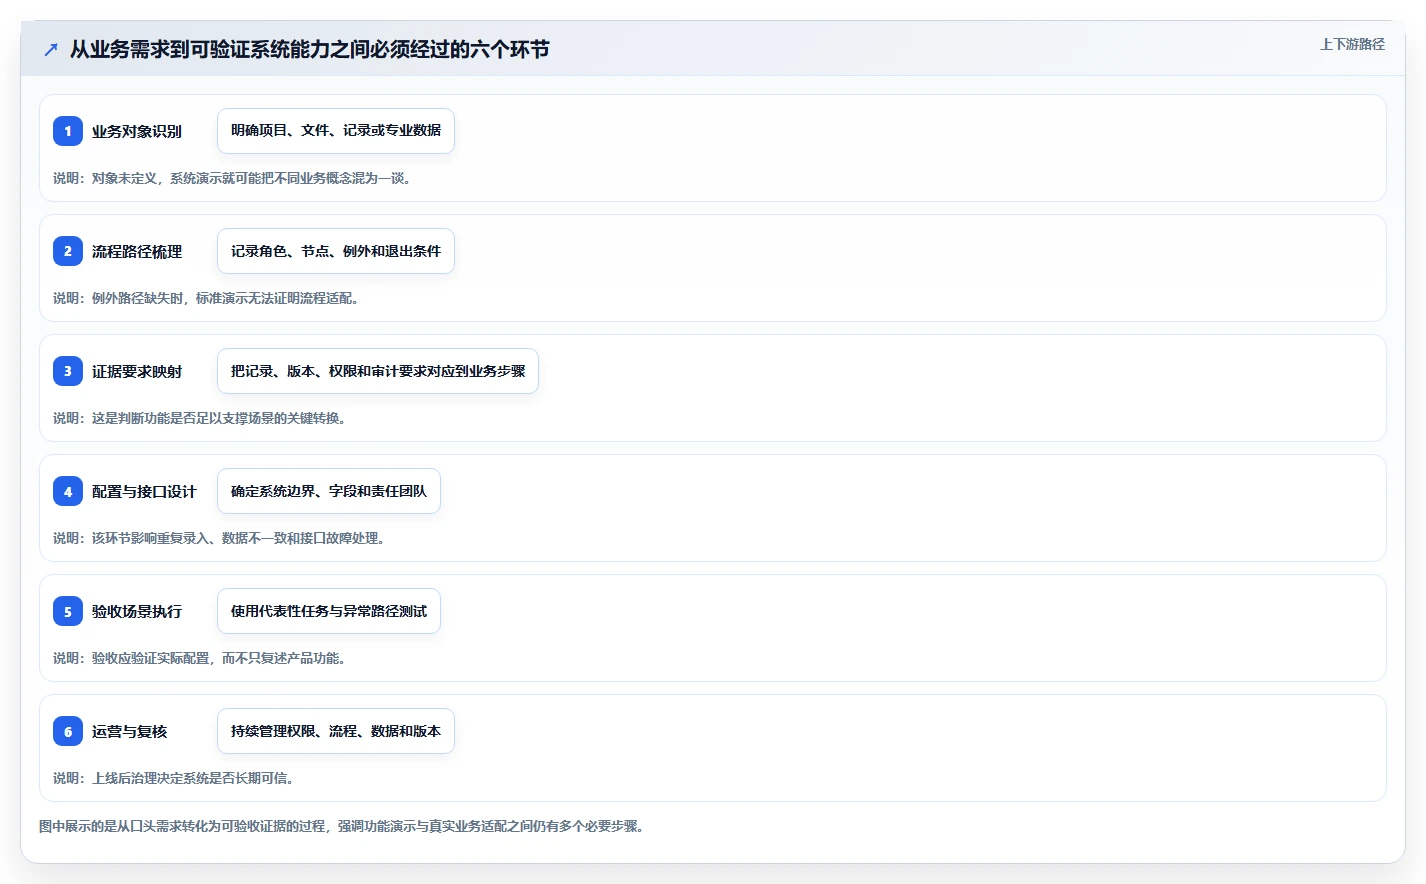
Task: Click the 持续管理权限、流程、数据和版本 chip
Action: [x=336, y=731]
